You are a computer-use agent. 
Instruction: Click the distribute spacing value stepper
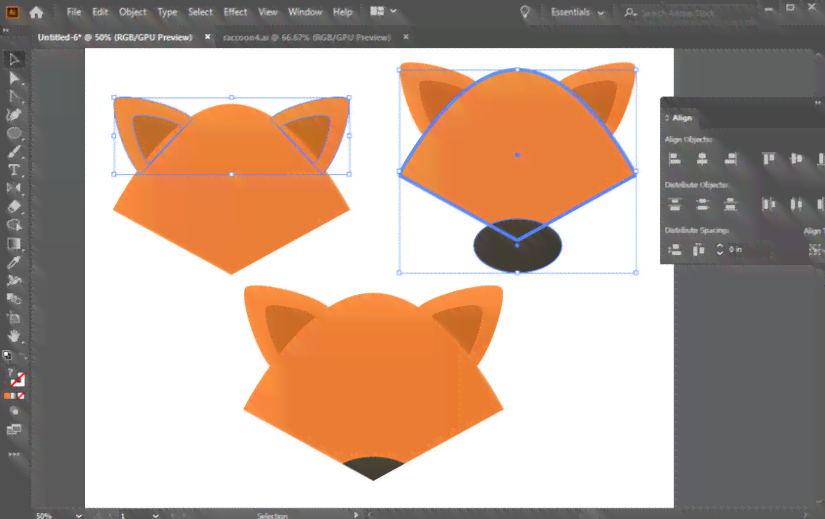click(x=720, y=249)
